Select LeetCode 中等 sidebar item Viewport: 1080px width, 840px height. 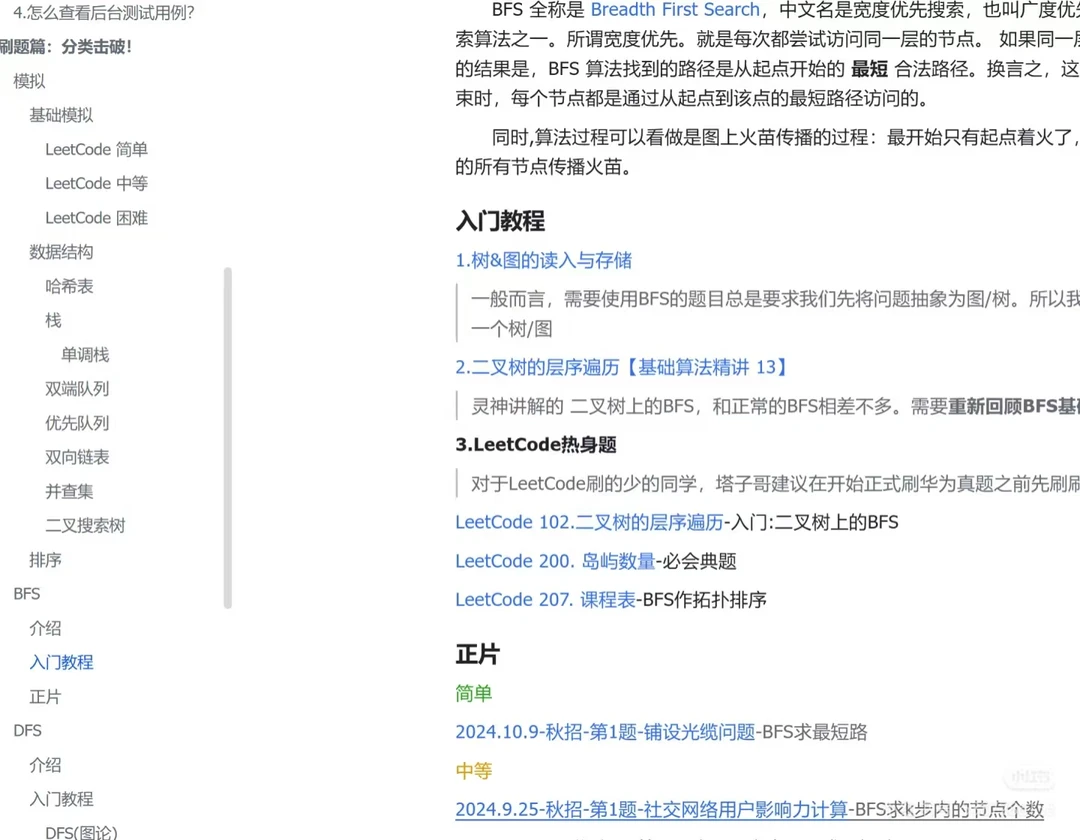(96, 183)
